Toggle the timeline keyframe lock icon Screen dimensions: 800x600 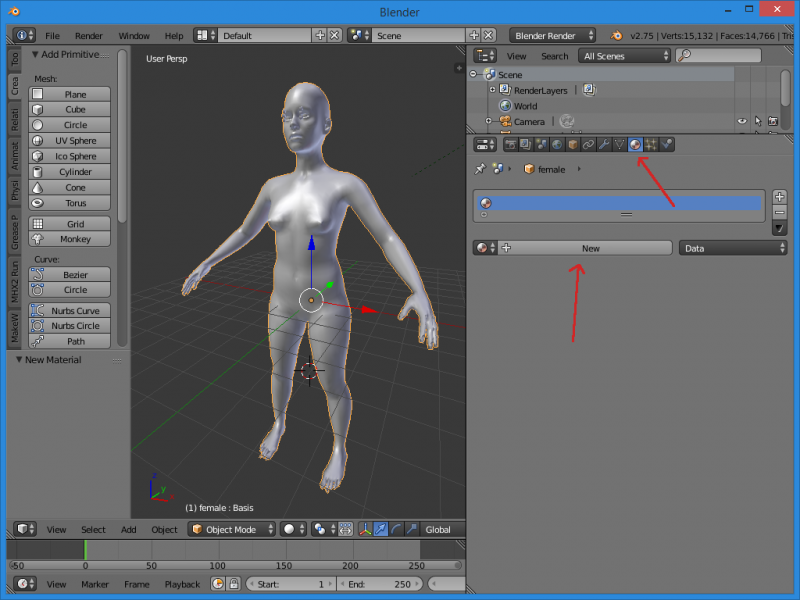point(233,584)
